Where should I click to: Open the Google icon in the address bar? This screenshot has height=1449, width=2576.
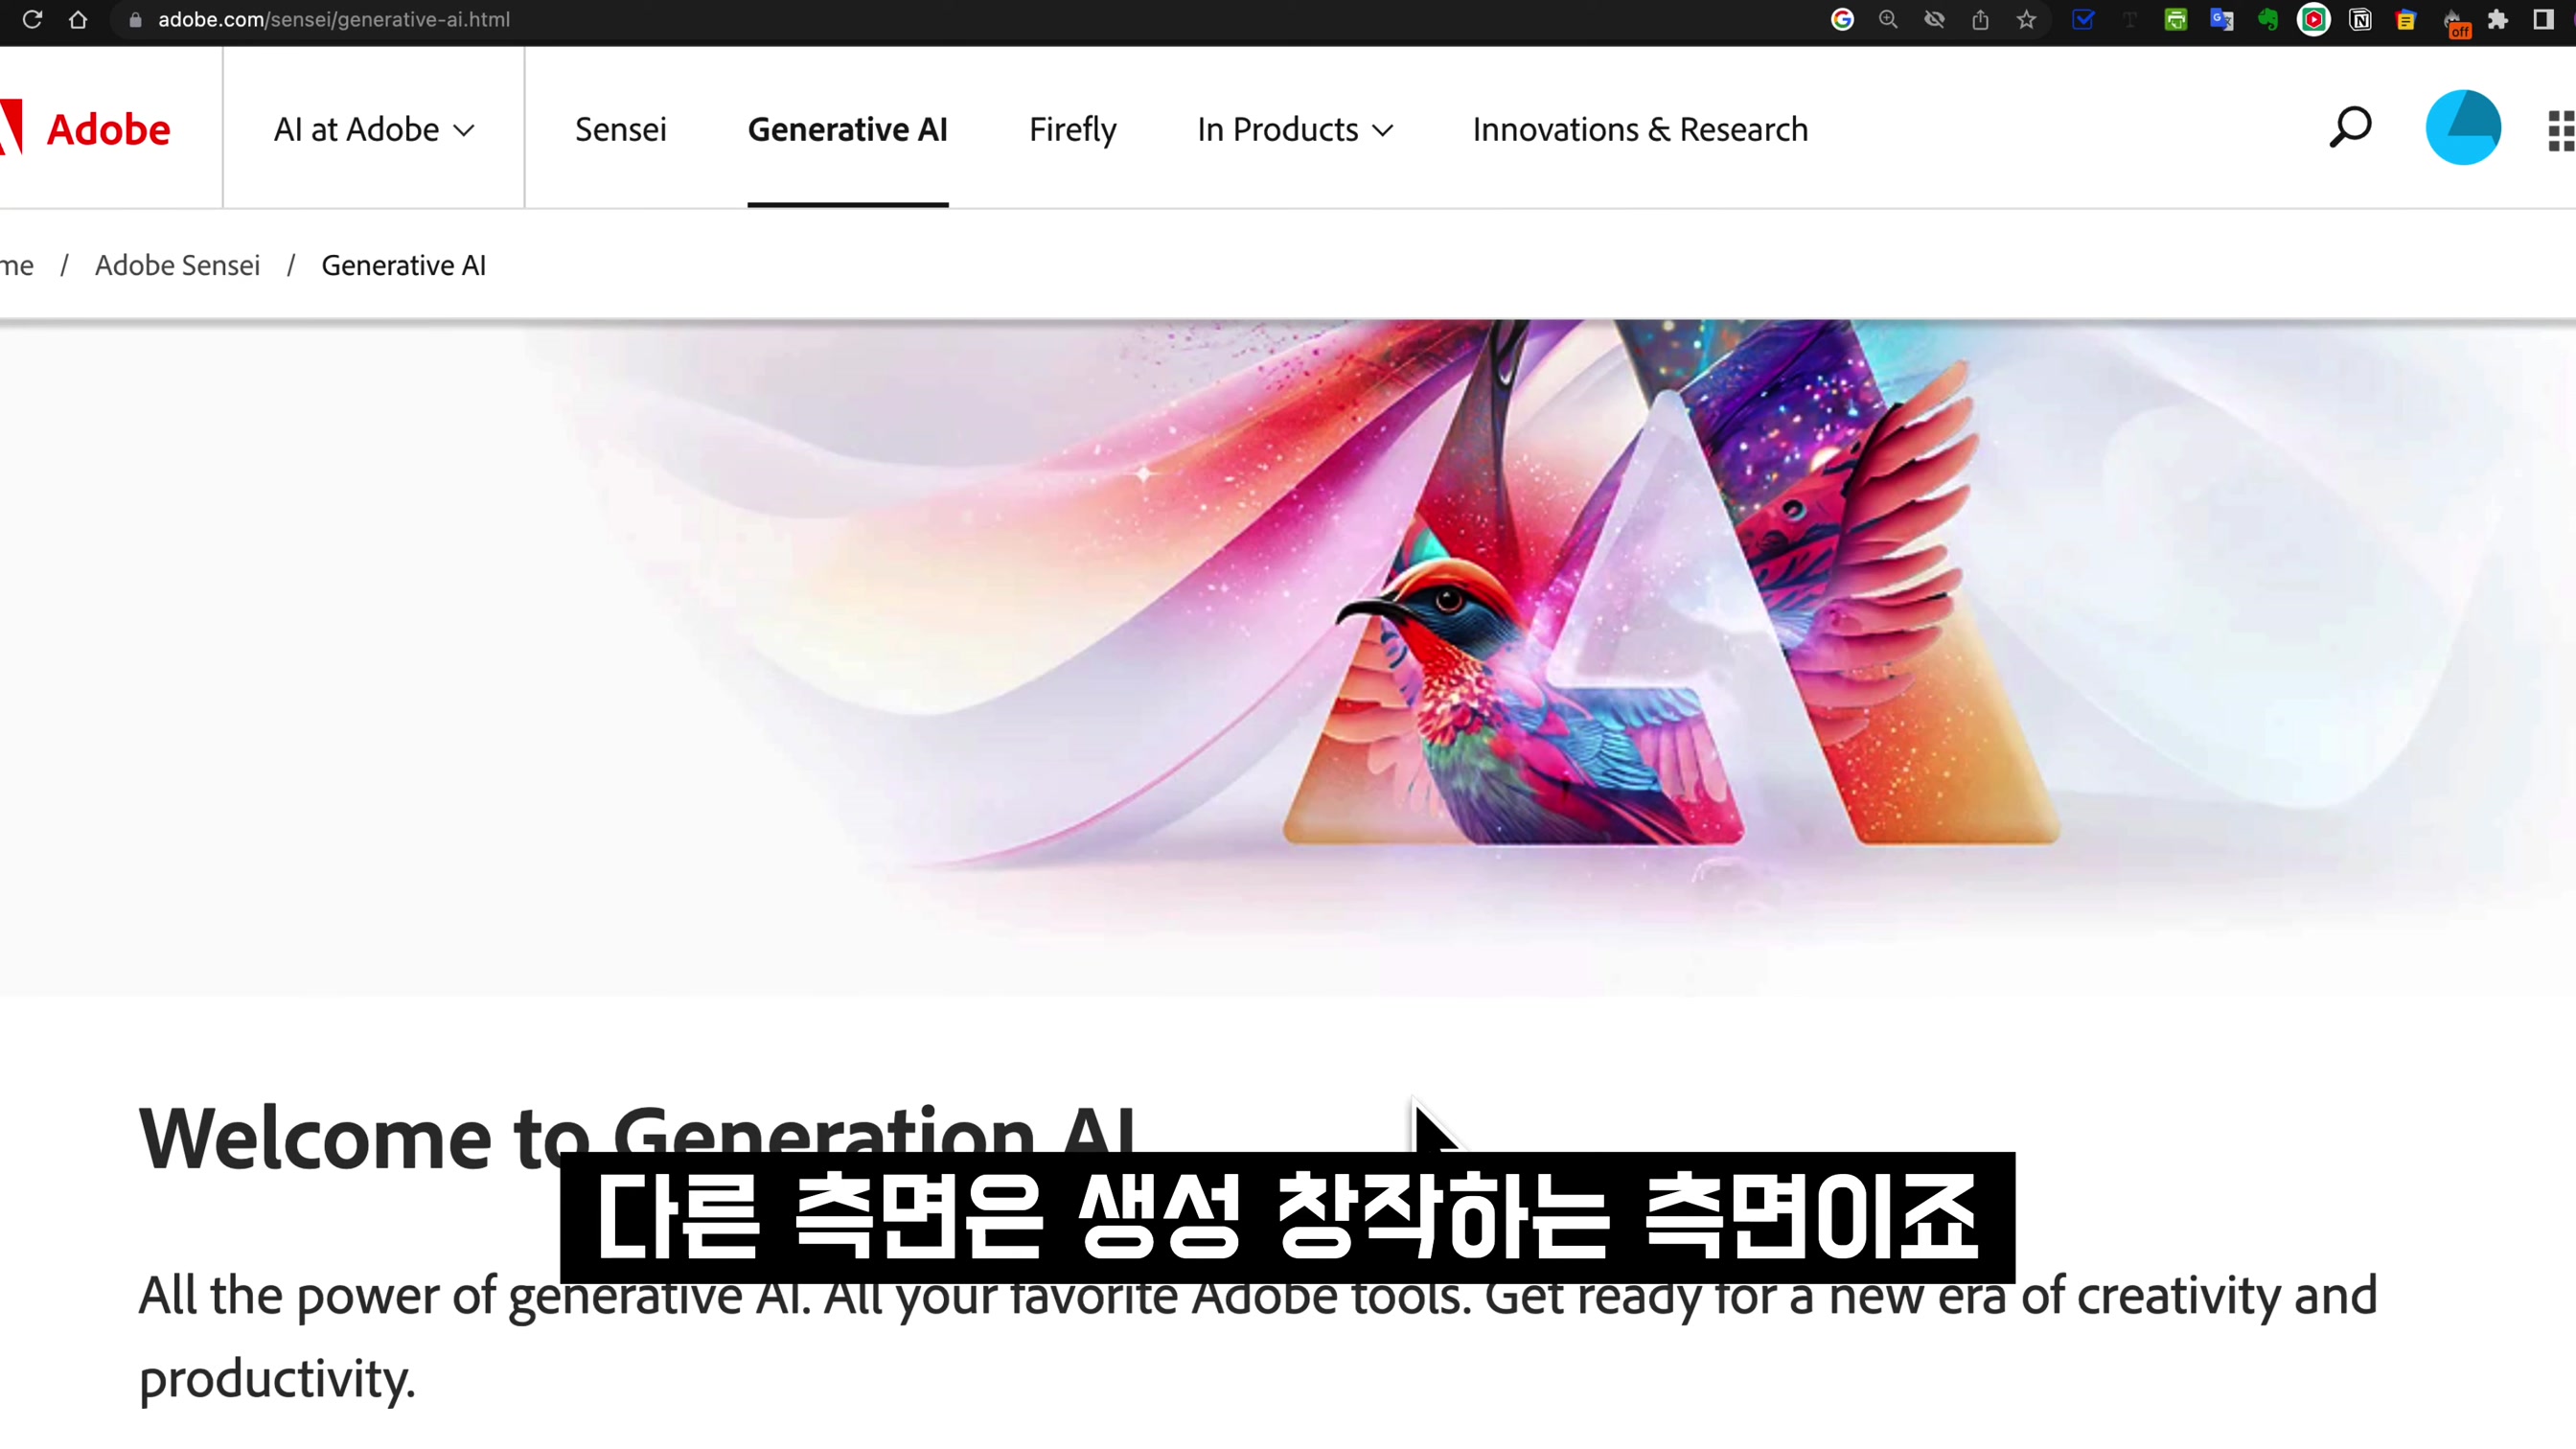click(1842, 19)
